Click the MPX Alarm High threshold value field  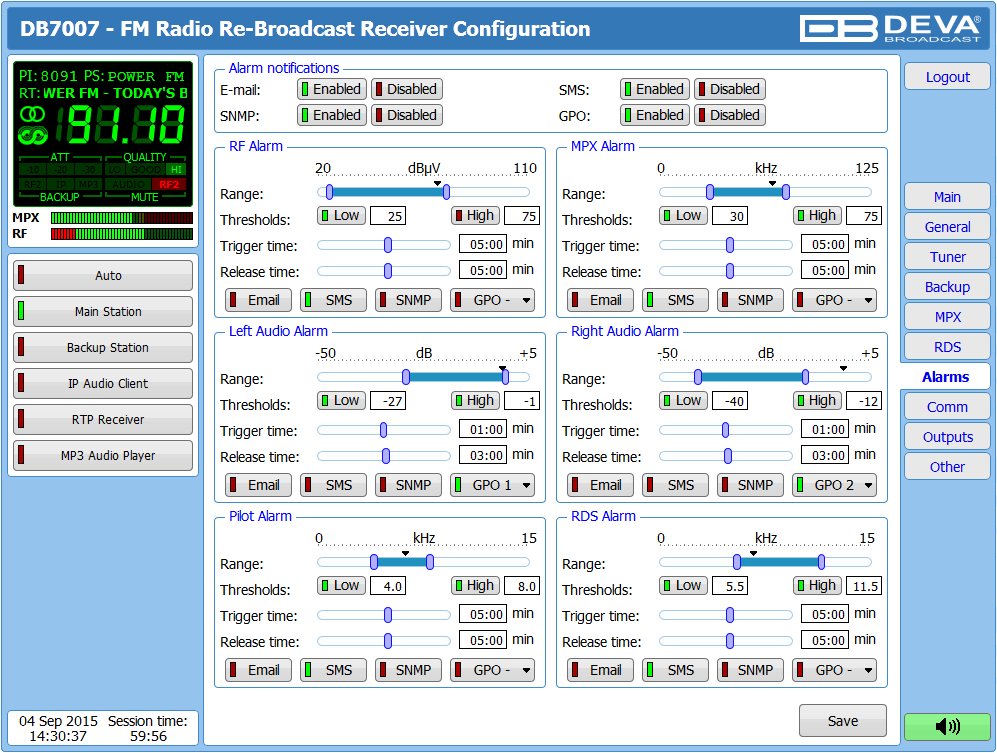(x=863, y=216)
